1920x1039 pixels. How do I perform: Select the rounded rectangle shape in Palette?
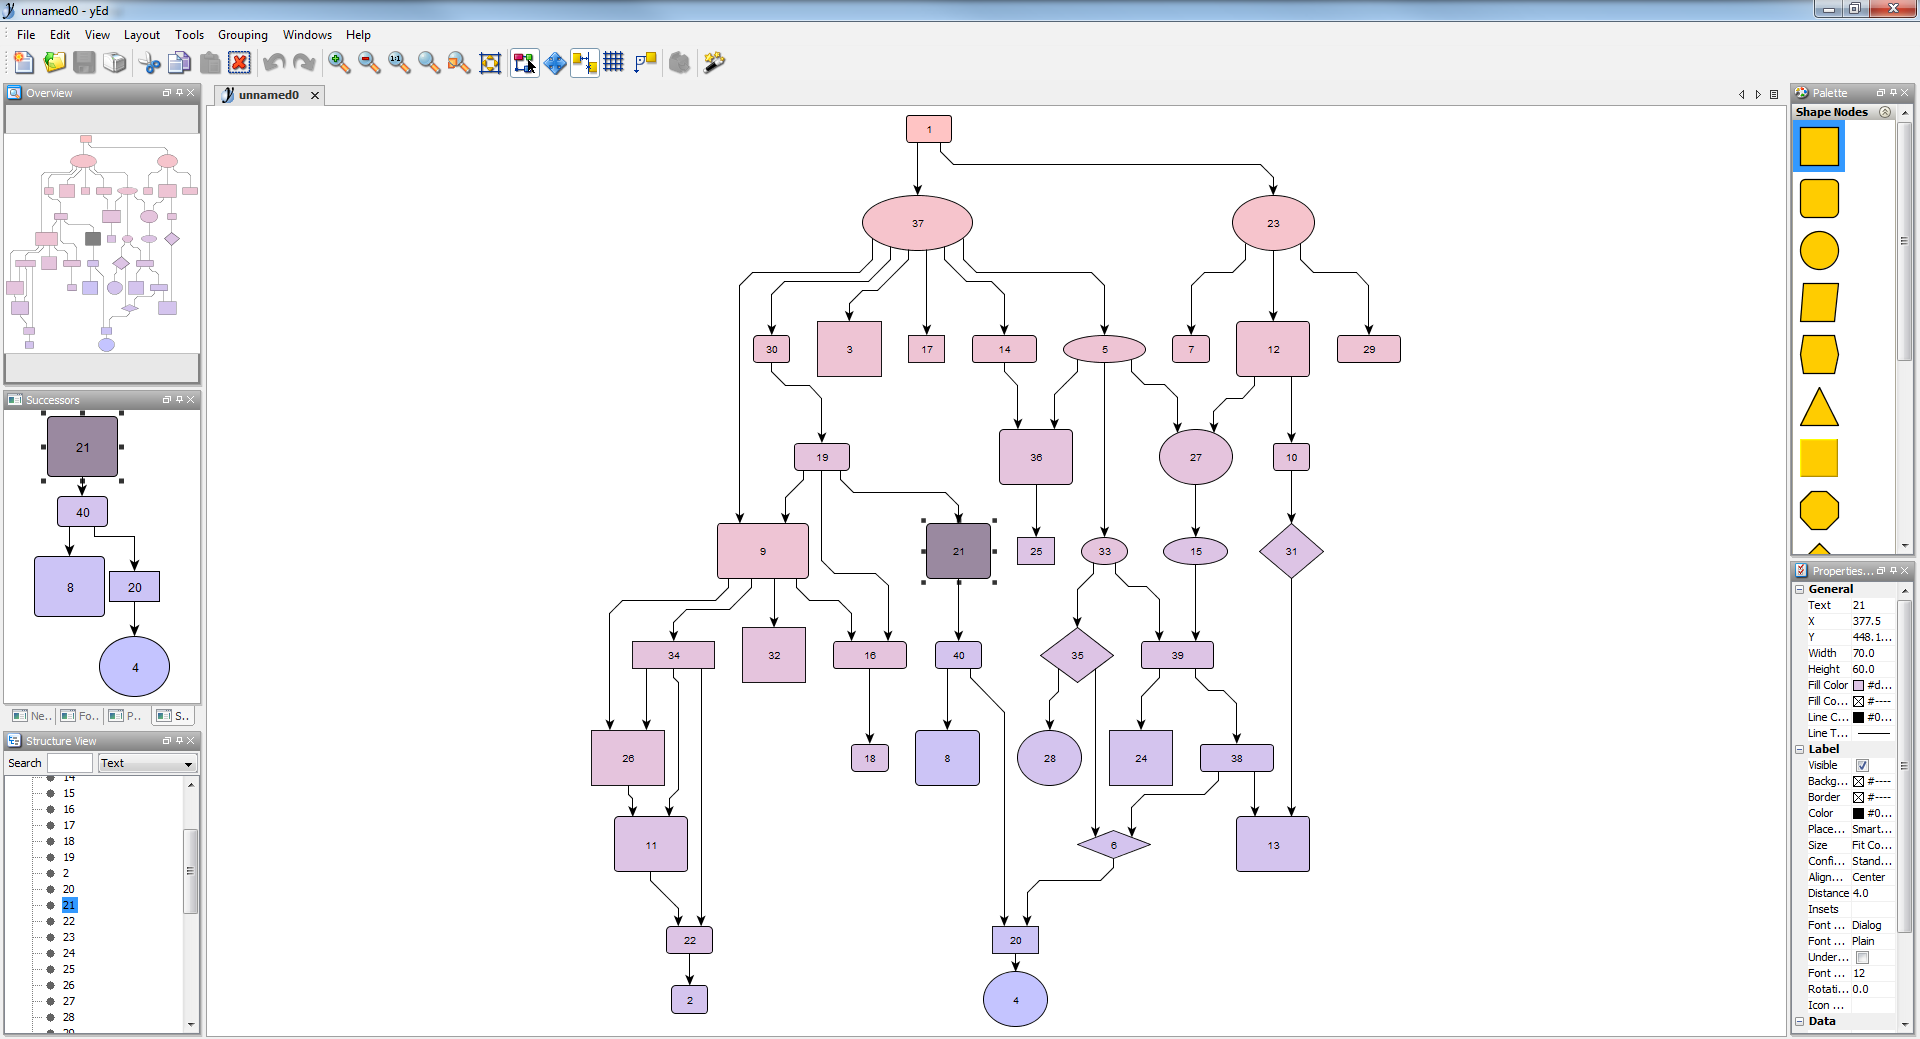pos(1819,198)
